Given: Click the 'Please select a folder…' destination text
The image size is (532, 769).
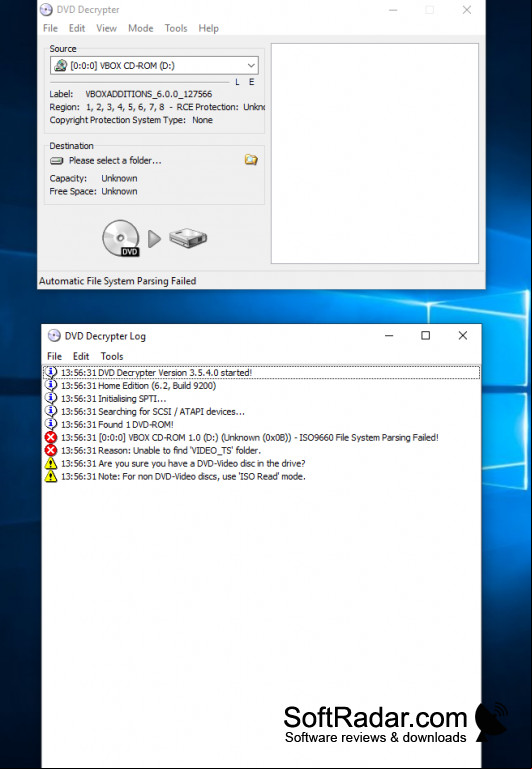Looking at the screenshot, I should (x=115, y=161).
